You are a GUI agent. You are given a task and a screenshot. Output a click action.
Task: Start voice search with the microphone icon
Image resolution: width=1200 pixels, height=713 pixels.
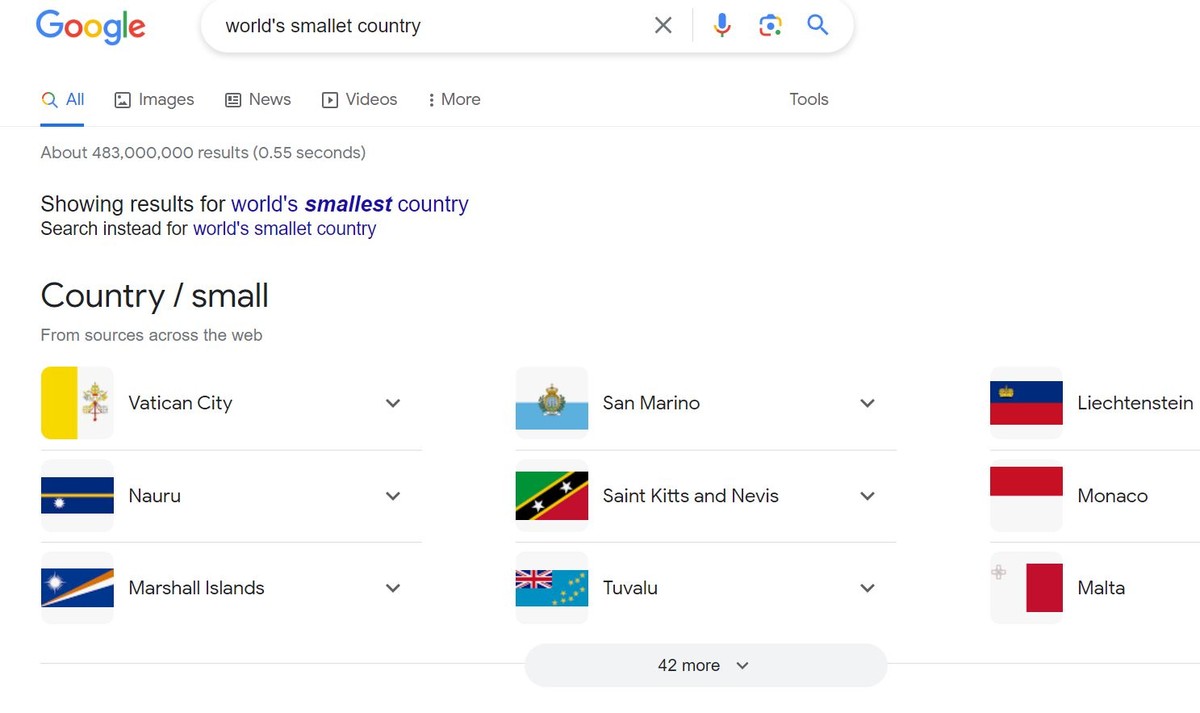[x=722, y=26]
